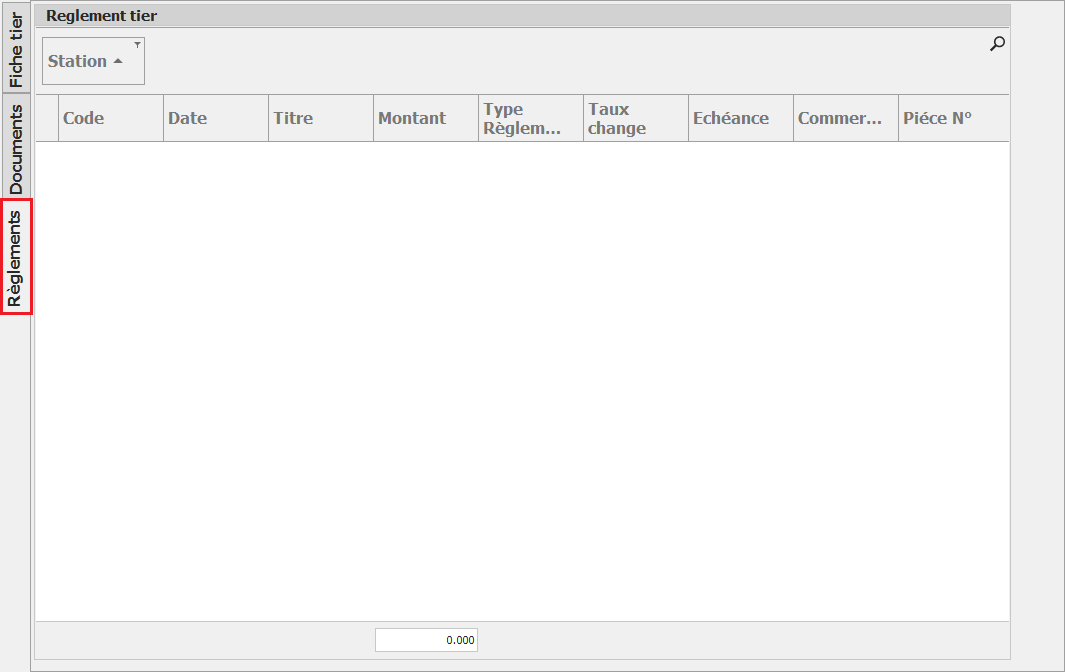Toggle the Station sort arrow

(x=118, y=62)
